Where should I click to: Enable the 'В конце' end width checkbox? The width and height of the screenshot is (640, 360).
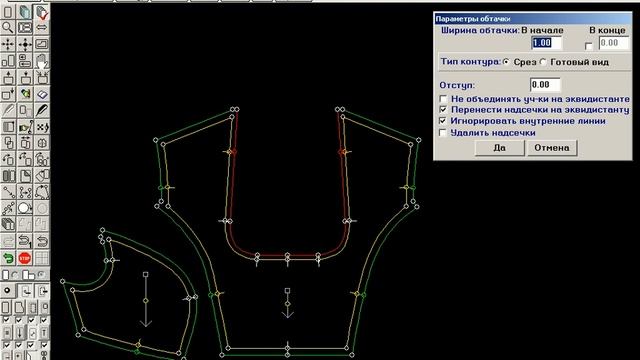[588, 46]
